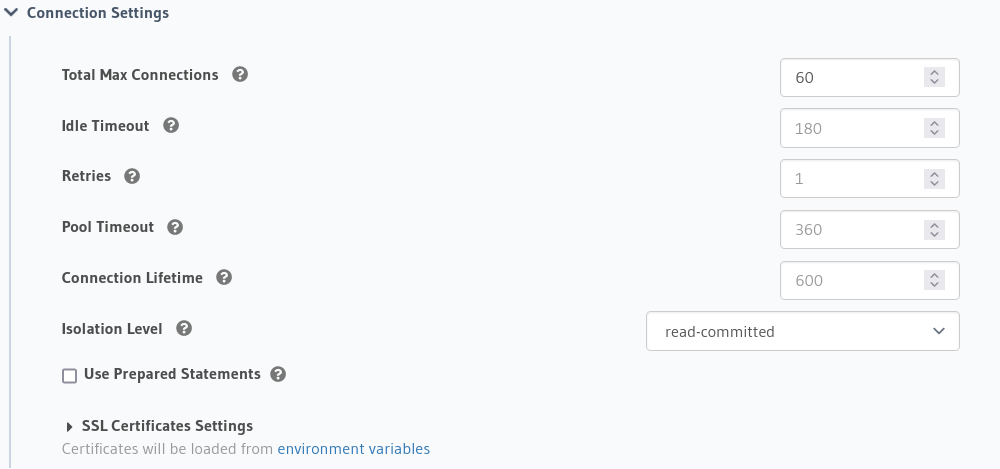Image resolution: width=1000 pixels, height=469 pixels.
Task: Open the environment variables link
Action: coord(353,449)
